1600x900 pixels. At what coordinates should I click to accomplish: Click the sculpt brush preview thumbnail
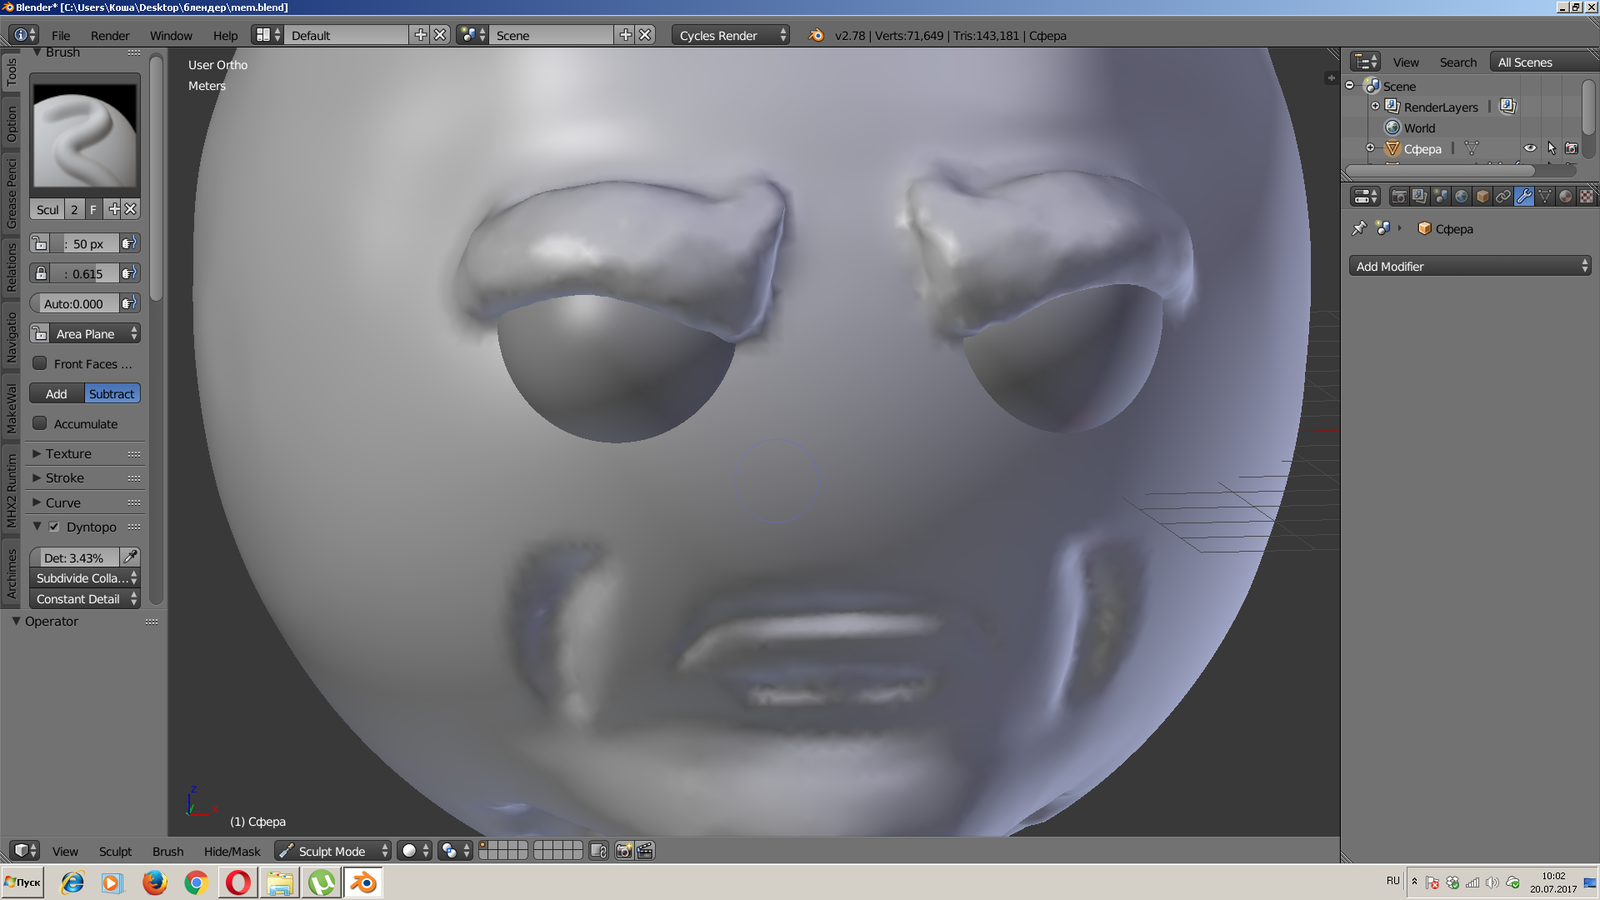[x=85, y=136]
